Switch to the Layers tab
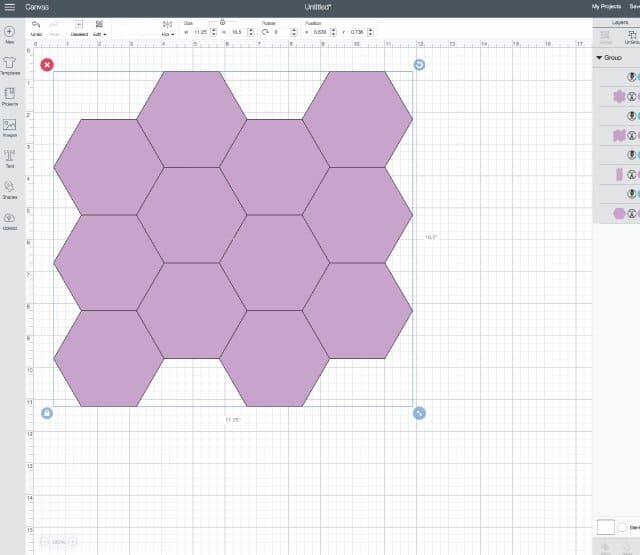The height and width of the screenshot is (555, 640). [x=620, y=22]
